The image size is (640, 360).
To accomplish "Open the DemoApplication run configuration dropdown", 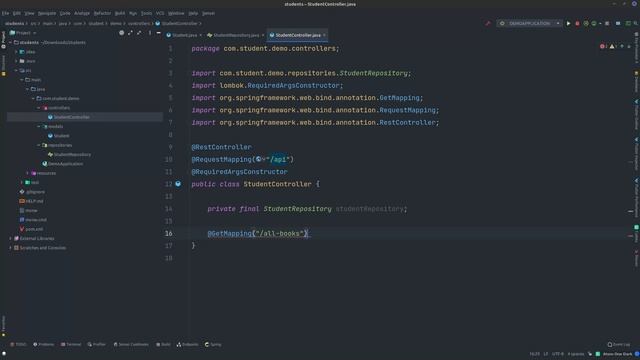I will coord(529,24).
